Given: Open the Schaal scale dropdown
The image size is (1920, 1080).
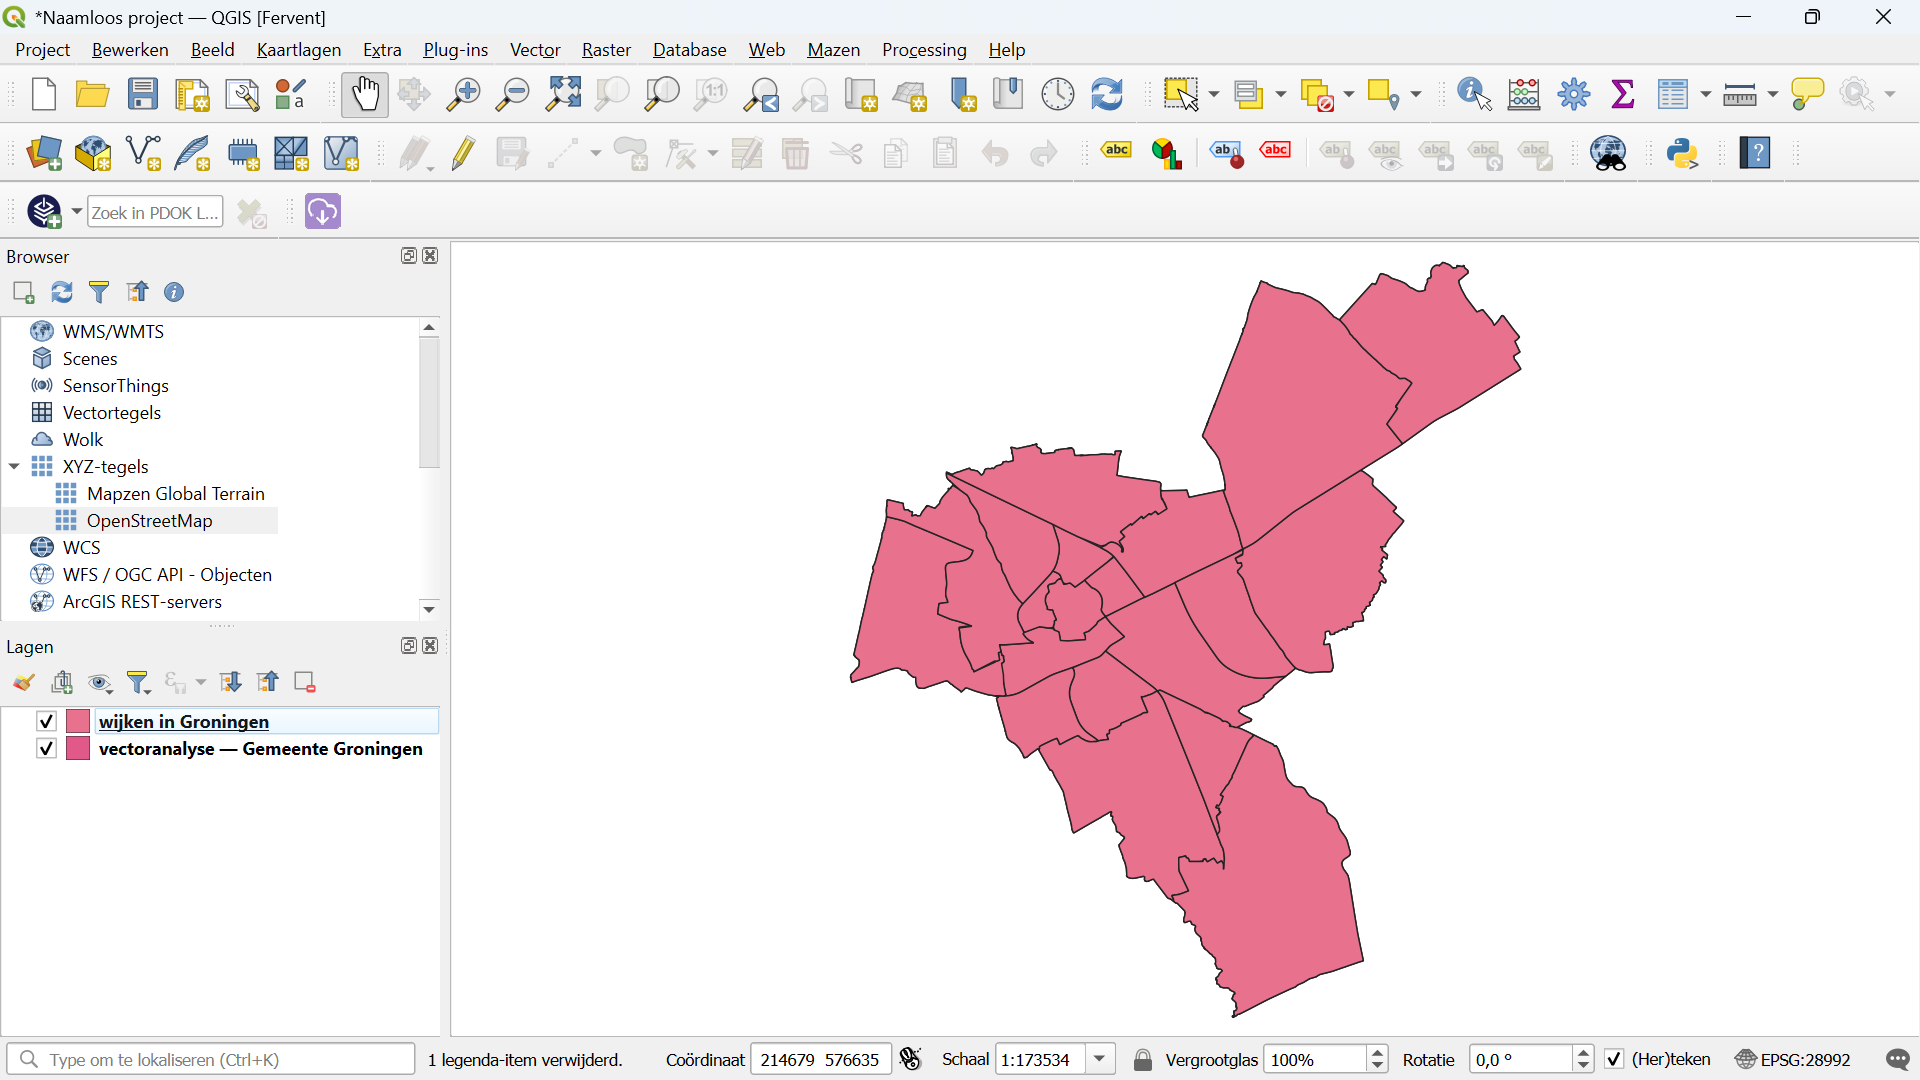Looking at the screenshot, I should click(1100, 1059).
